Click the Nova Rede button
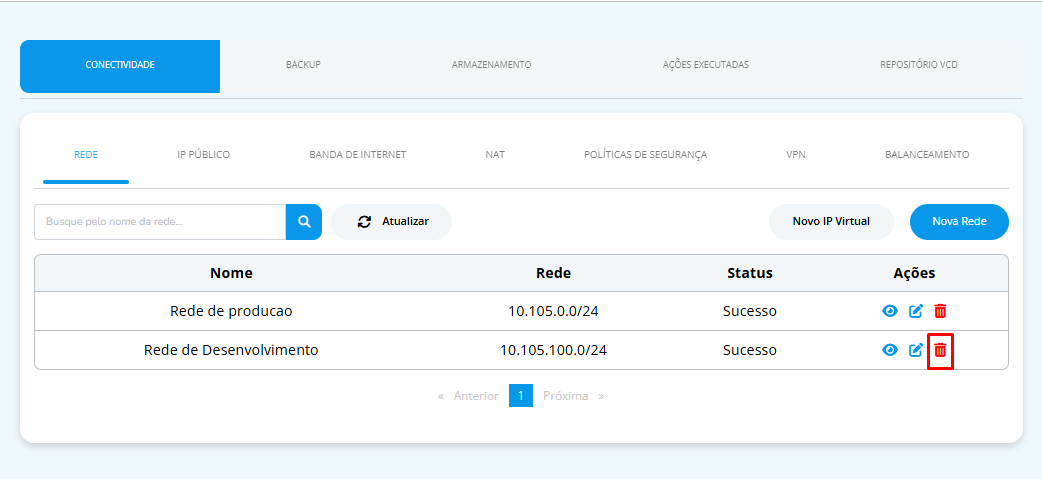Viewport: 1042px width, 479px height. coord(959,222)
